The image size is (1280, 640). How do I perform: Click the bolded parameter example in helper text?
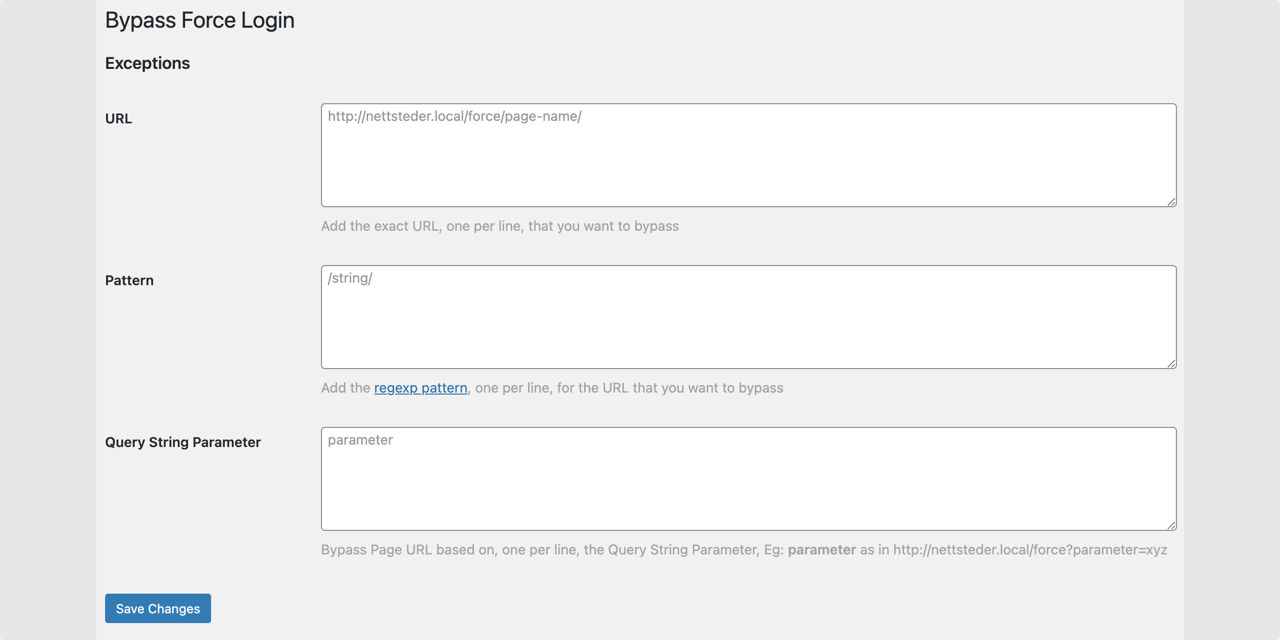(822, 549)
